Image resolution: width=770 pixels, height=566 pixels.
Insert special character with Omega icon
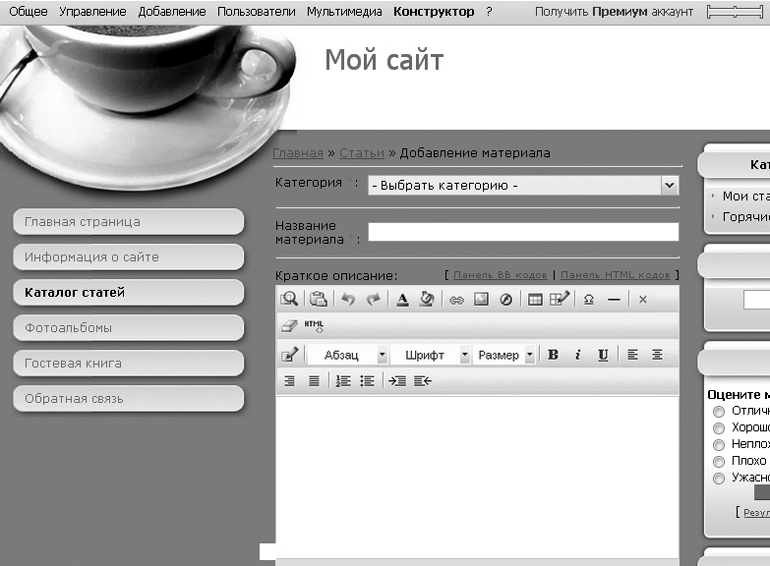[x=589, y=299]
